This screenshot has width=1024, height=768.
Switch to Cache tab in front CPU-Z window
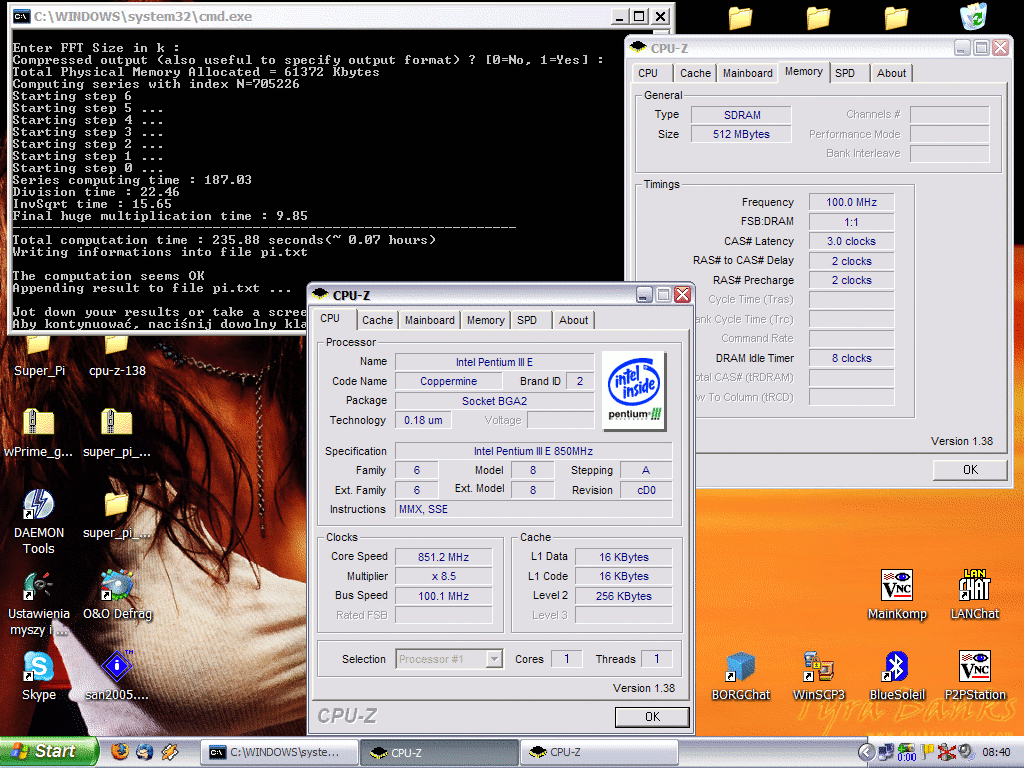377,320
